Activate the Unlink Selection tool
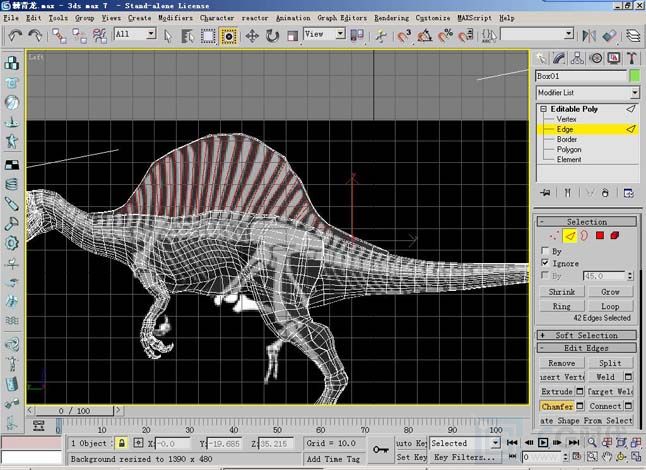 click(x=79, y=36)
